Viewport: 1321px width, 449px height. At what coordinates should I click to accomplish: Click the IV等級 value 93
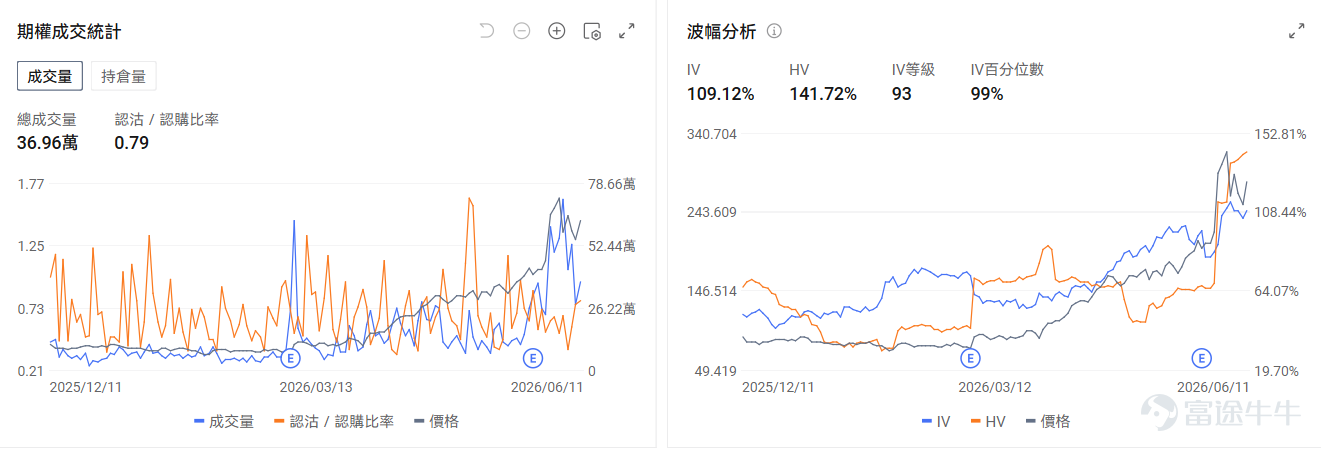[901, 94]
